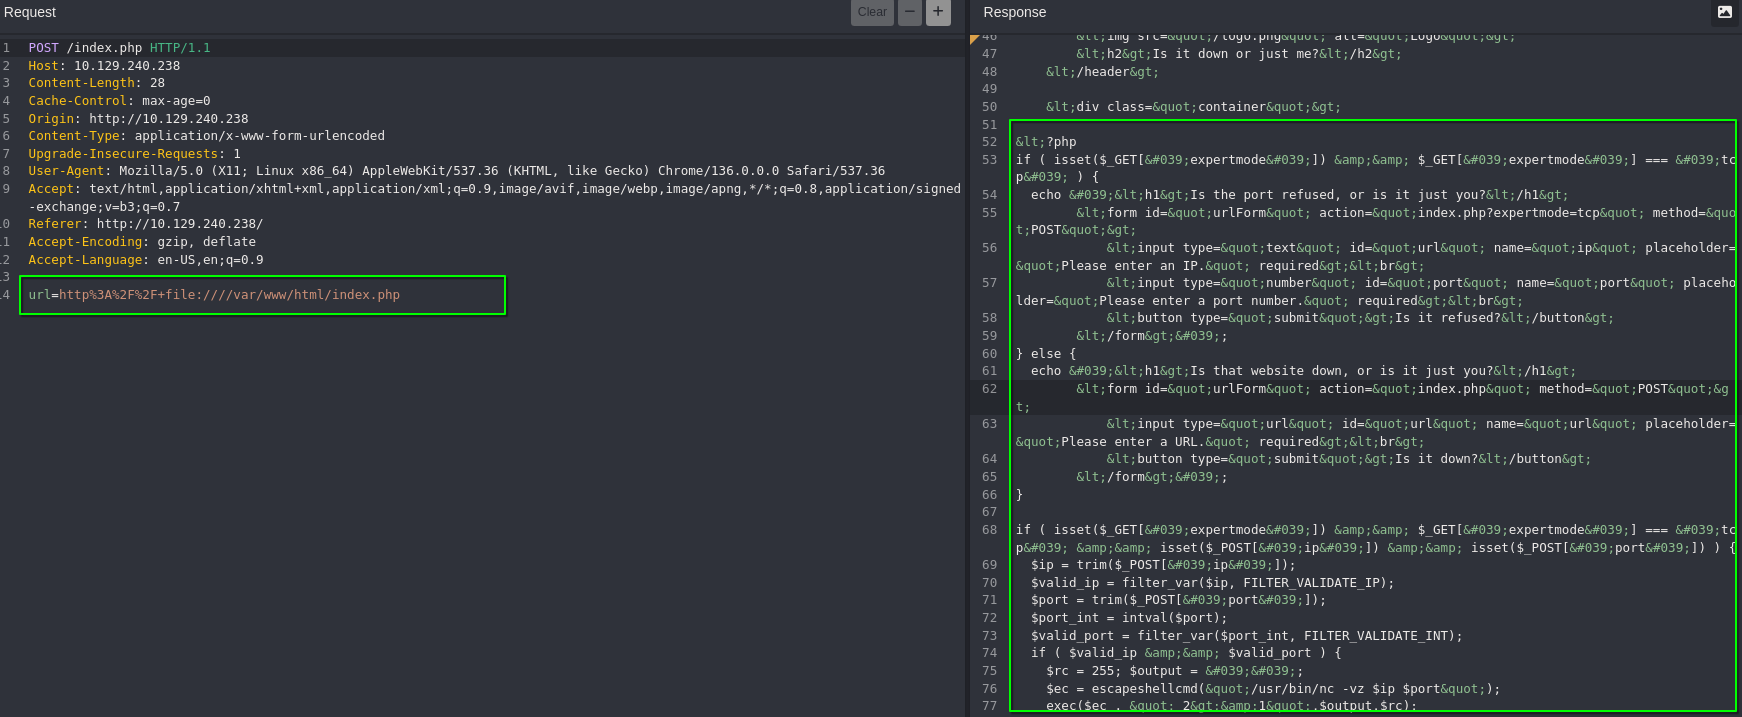The height and width of the screenshot is (717, 1742).
Task: Click the Accept-Language: en-US header
Action: point(146,260)
